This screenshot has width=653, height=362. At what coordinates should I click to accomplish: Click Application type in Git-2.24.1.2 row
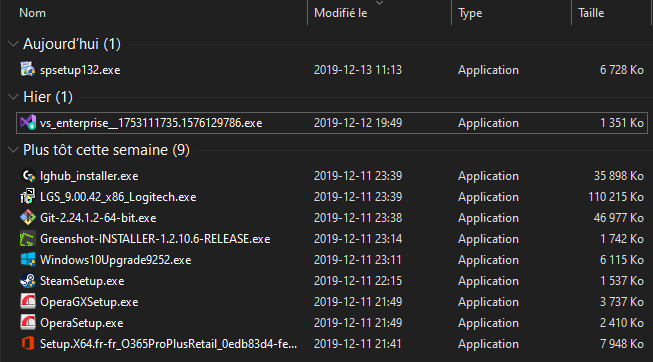click(489, 218)
